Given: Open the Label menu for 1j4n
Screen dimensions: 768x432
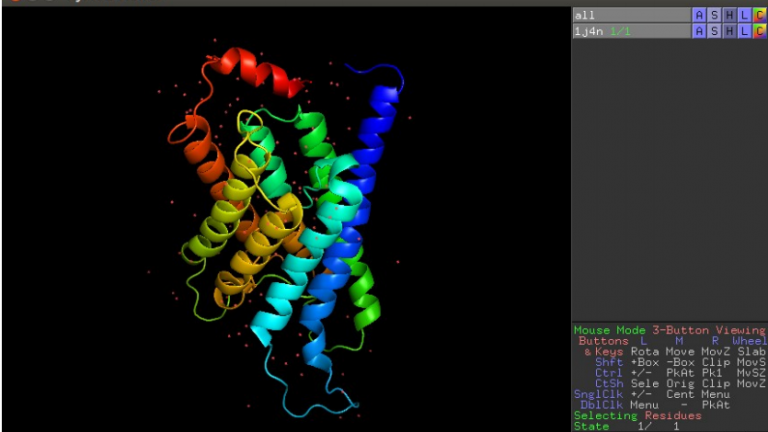Looking at the screenshot, I should point(744,31).
